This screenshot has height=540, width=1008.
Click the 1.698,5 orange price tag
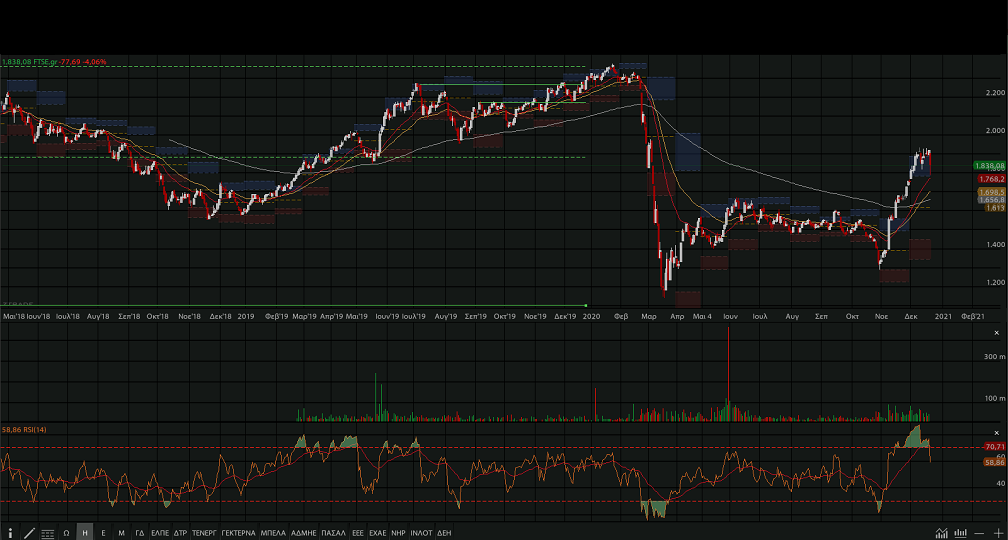point(992,192)
